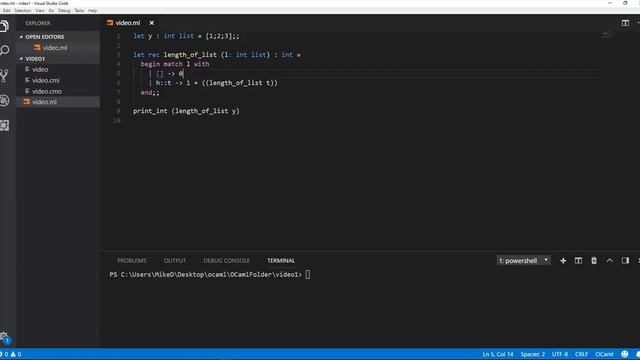Switch to the Problems panel tab

point(132,260)
